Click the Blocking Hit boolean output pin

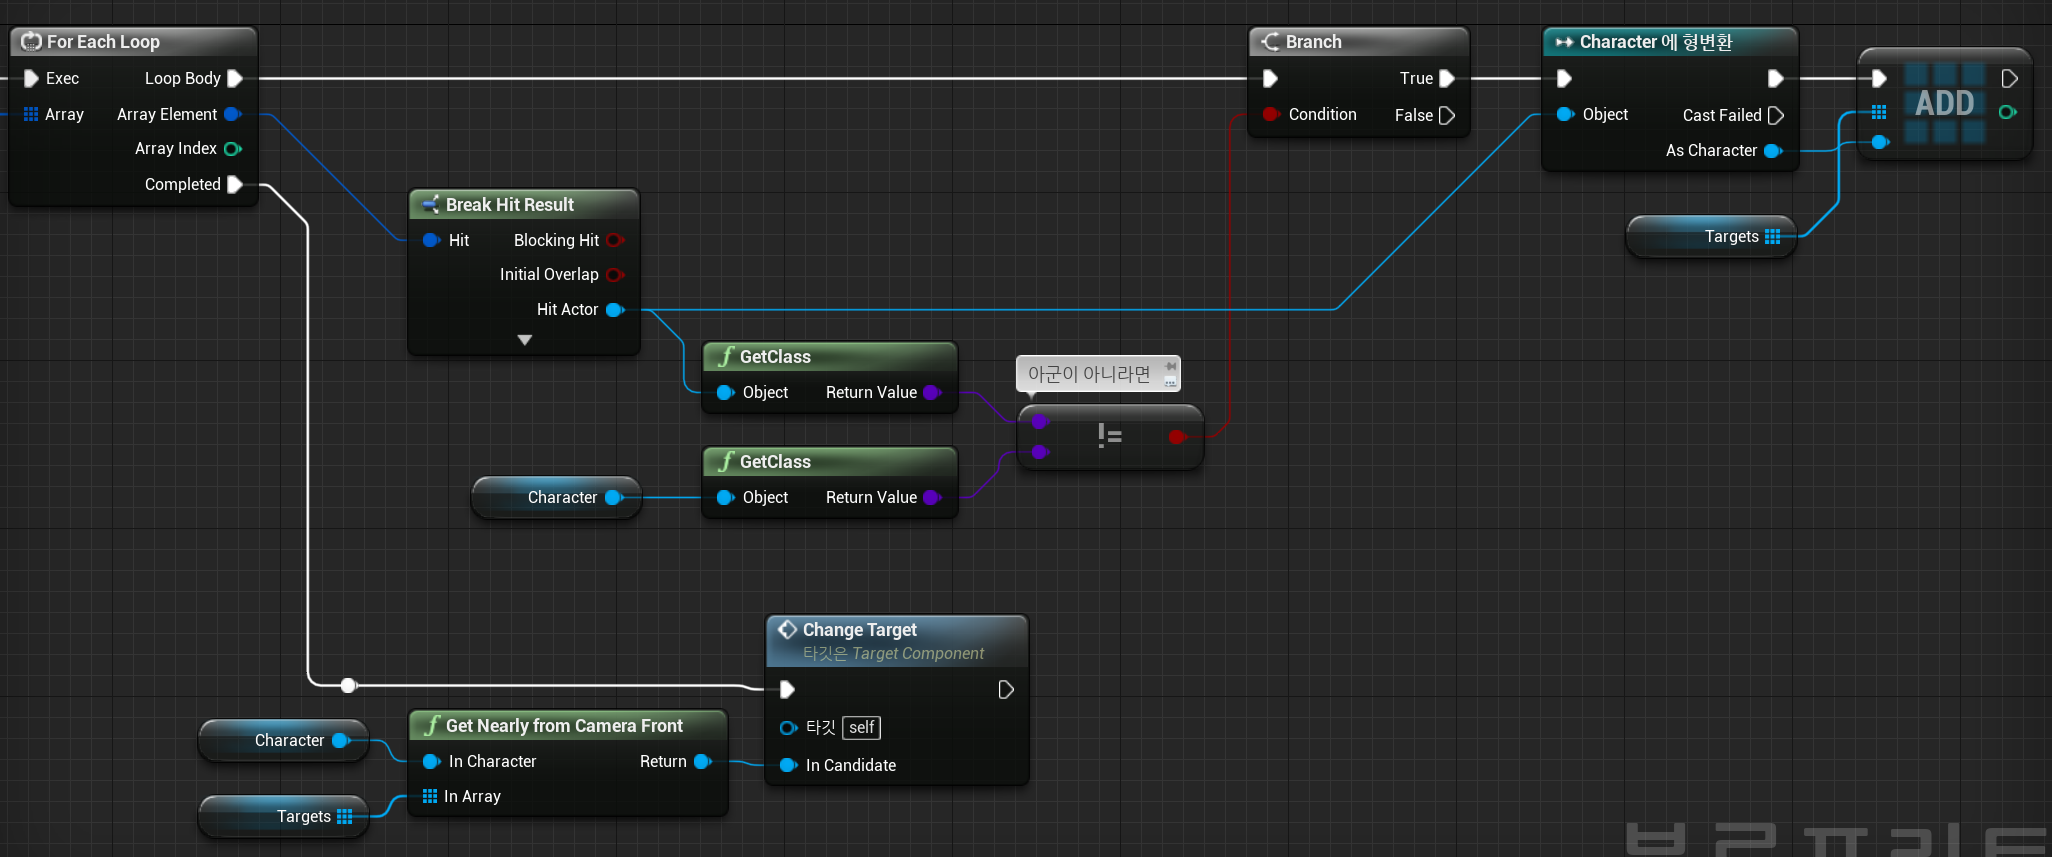click(x=615, y=240)
